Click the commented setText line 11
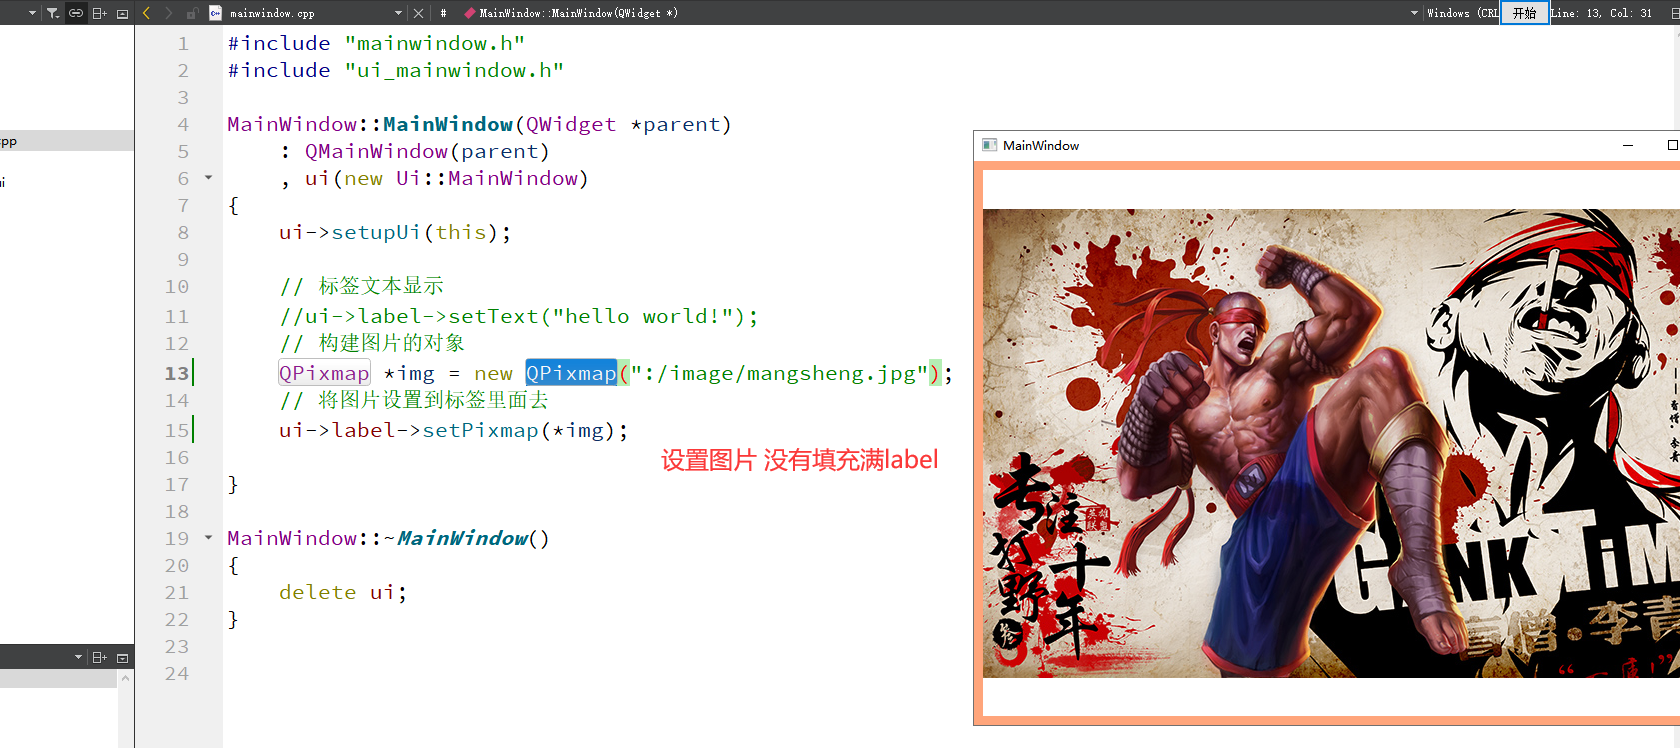 (x=518, y=317)
